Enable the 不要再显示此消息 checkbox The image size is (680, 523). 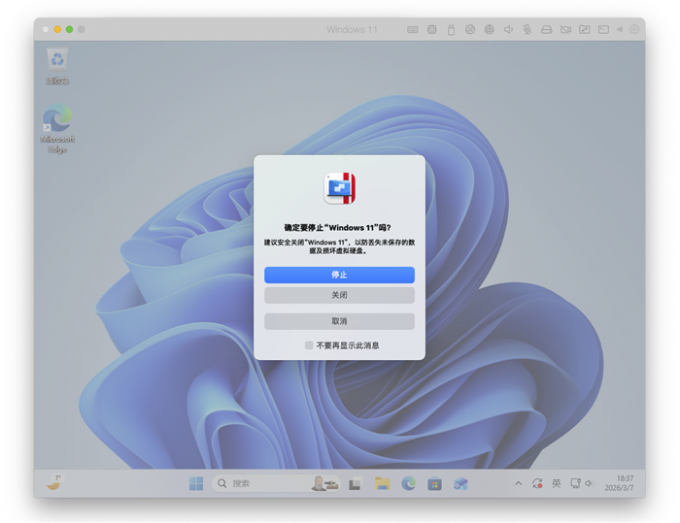click(309, 345)
